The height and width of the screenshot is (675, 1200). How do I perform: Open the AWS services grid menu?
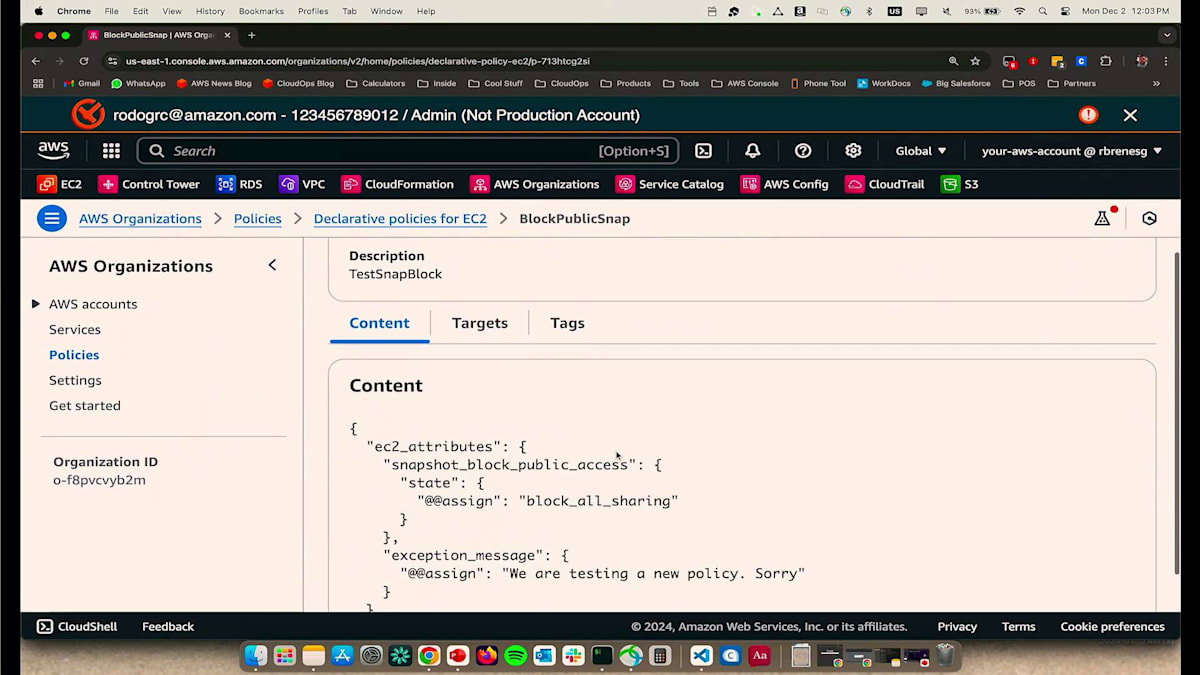[111, 151]
